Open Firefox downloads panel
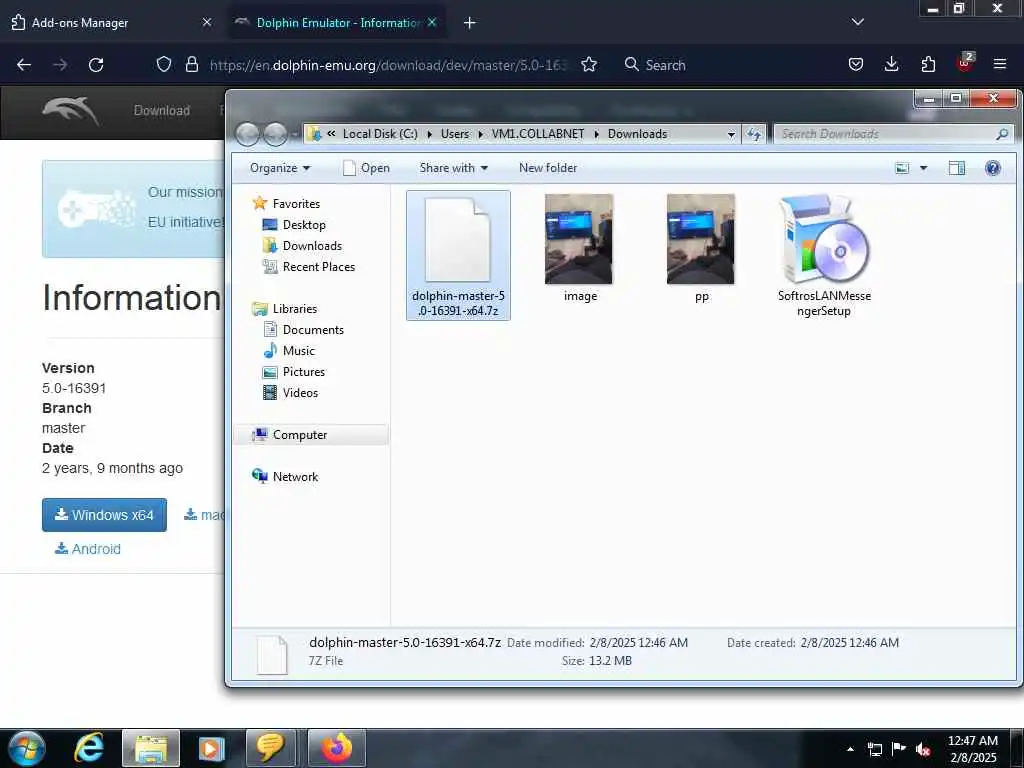 click(x=891, y=64)
